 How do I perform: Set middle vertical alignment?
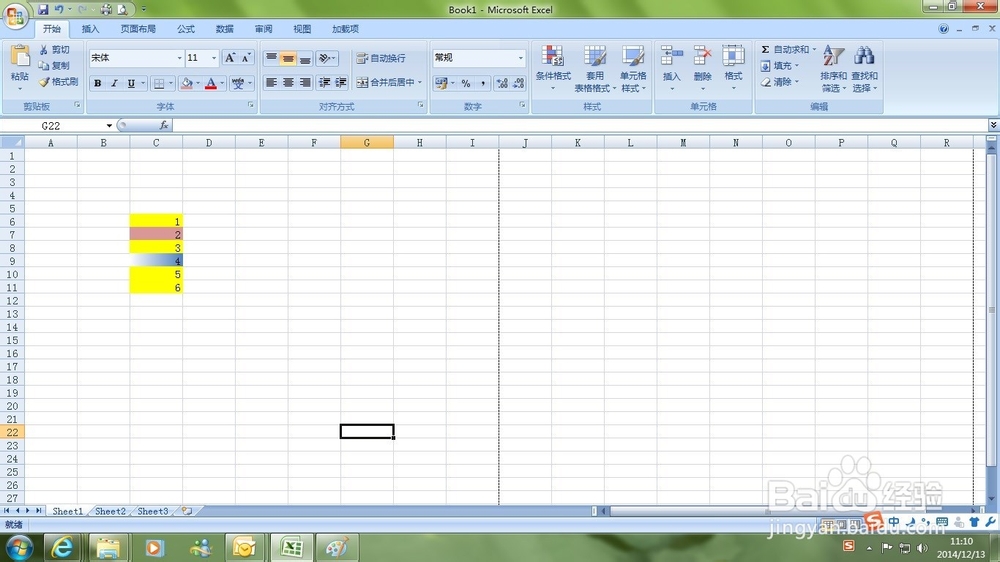tap(288, 58)
